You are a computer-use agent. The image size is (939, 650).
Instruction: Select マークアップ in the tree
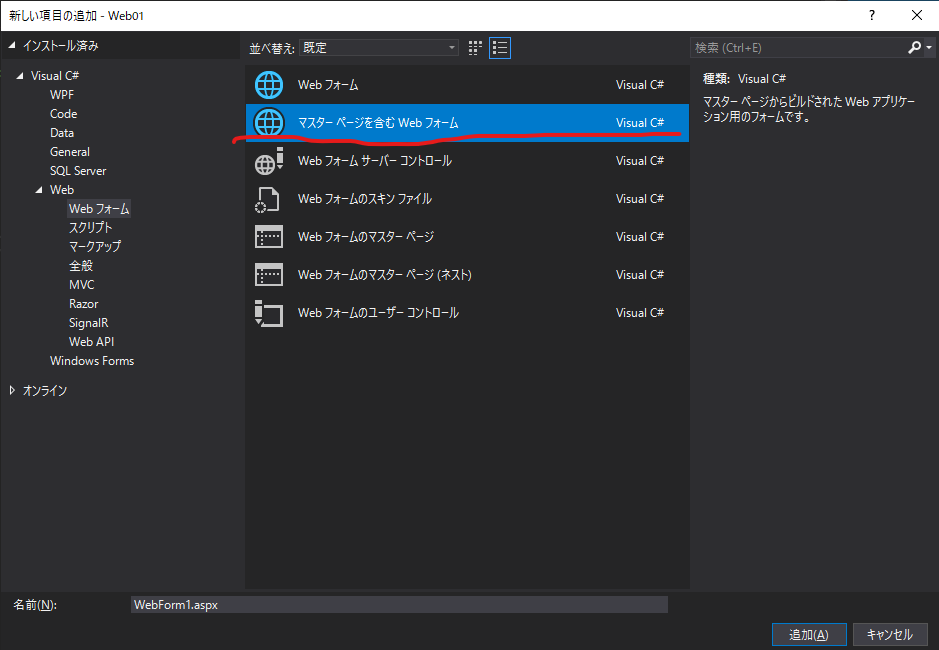(x=95, y=246)
